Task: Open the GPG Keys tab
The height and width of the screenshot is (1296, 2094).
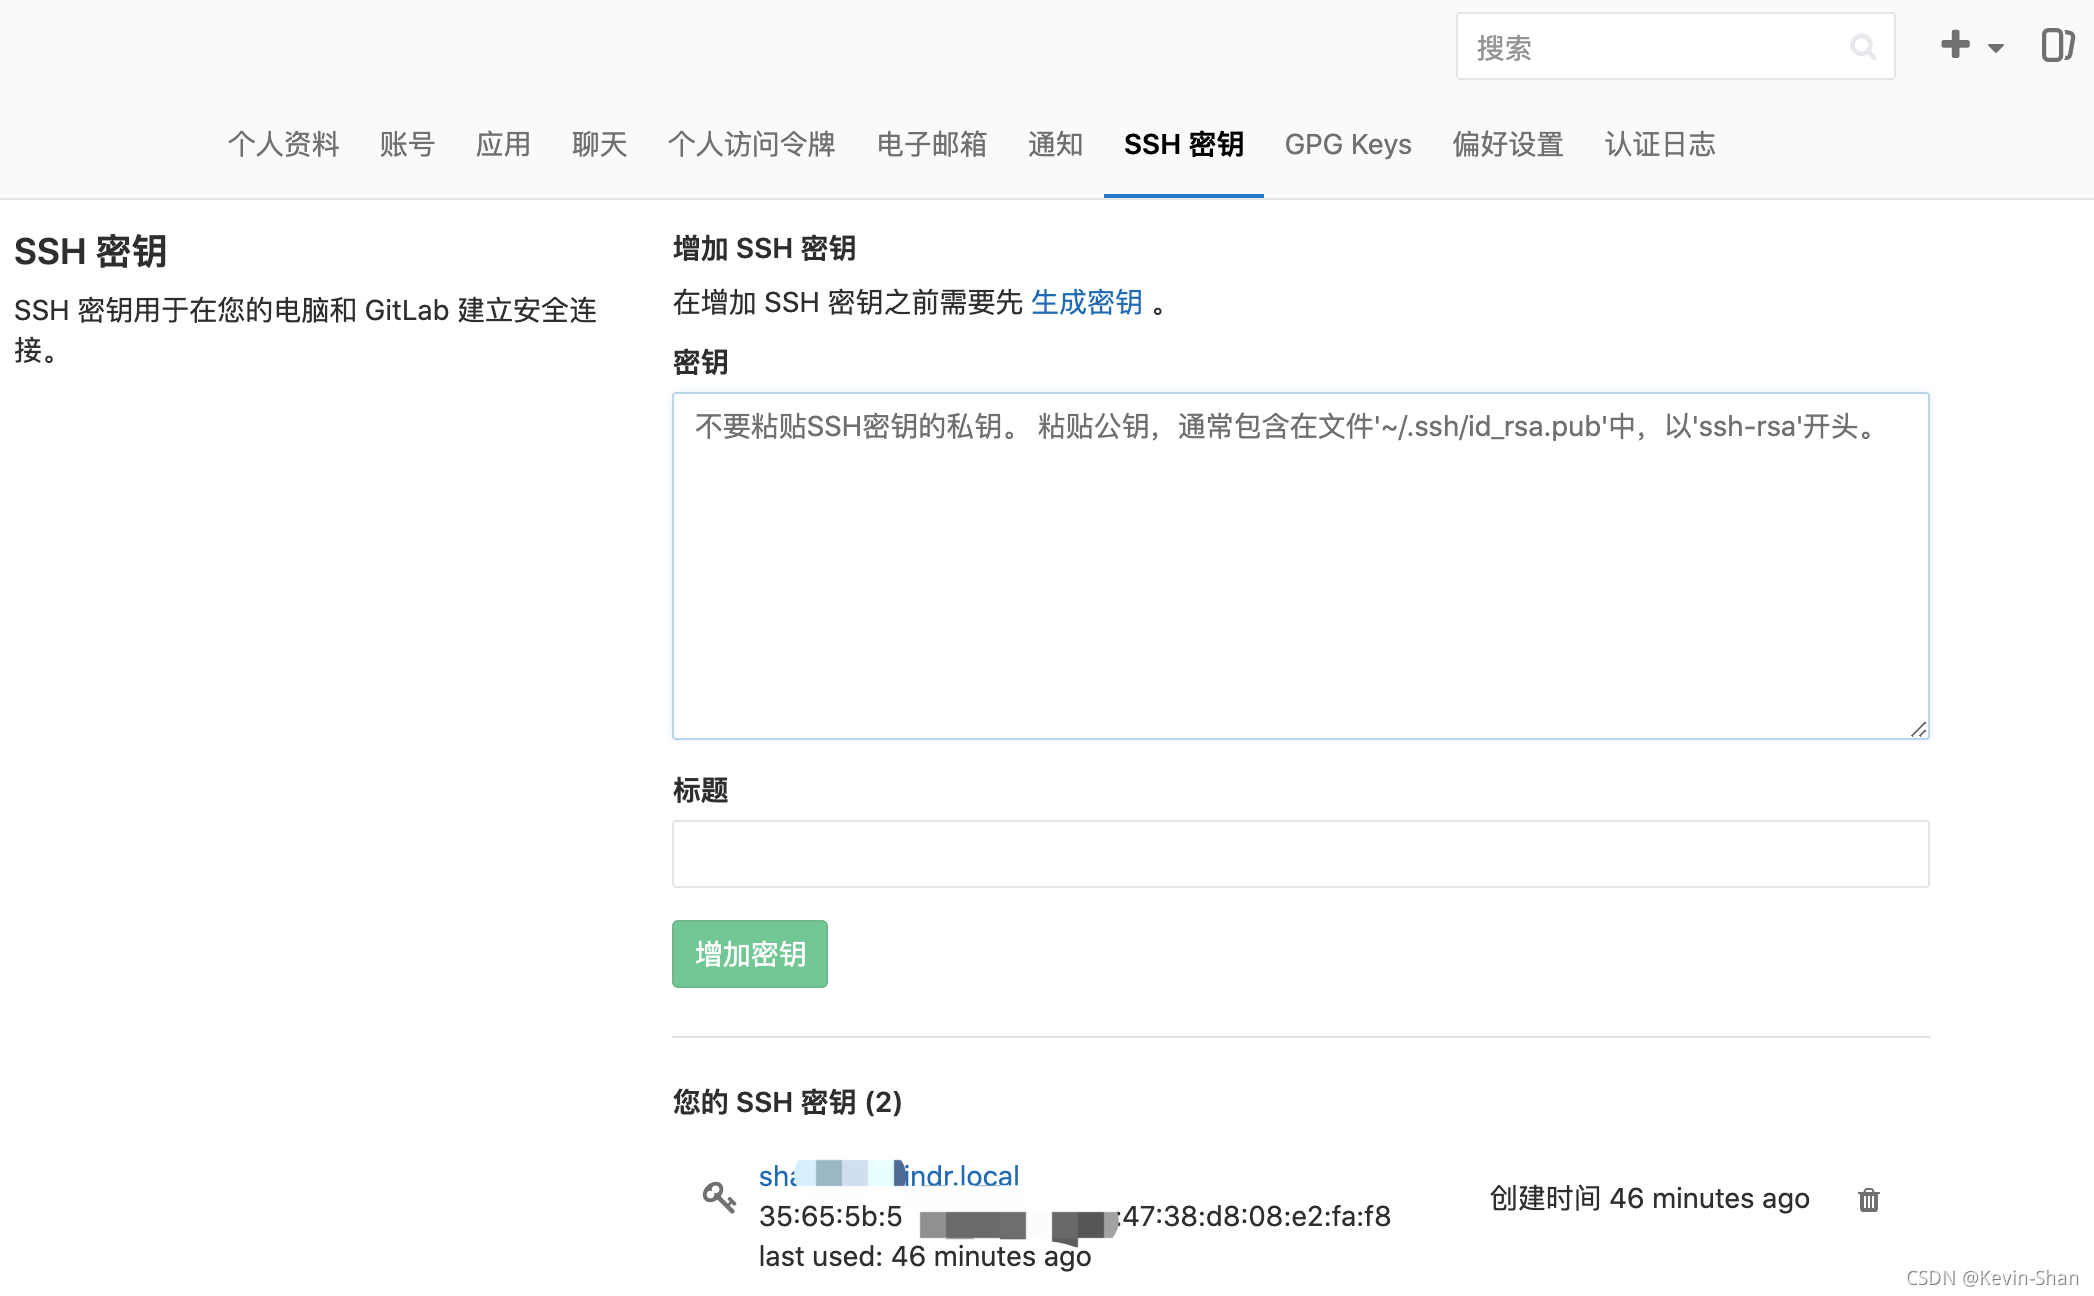Action: tap(1347, 145)
